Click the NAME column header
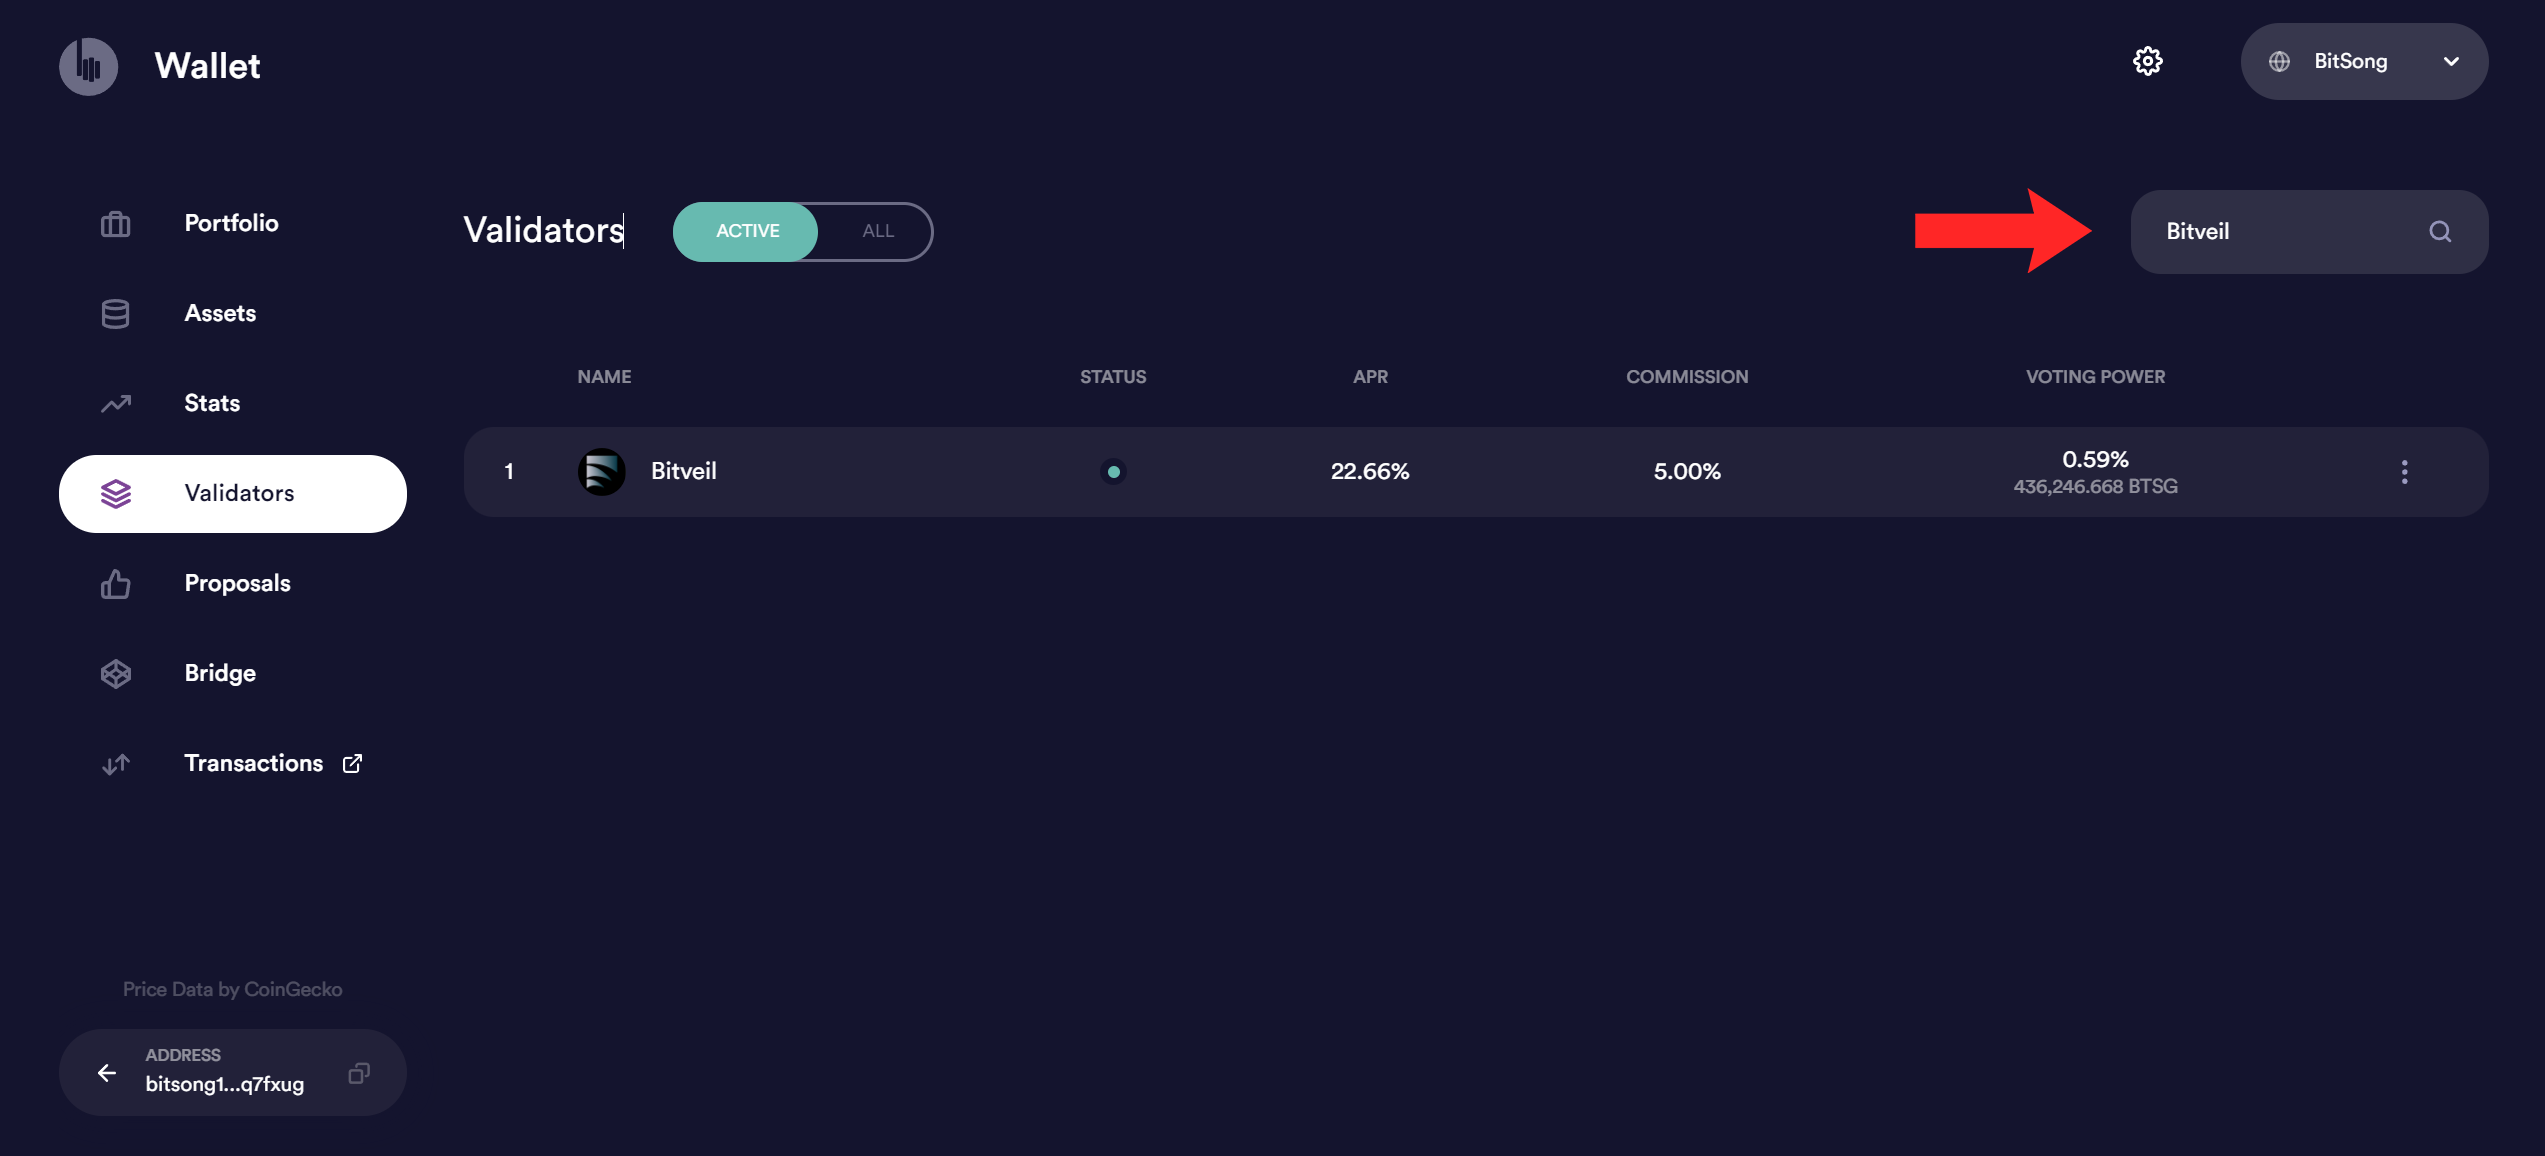This screenshot has height=1156, width=2545. coord(604,377)
